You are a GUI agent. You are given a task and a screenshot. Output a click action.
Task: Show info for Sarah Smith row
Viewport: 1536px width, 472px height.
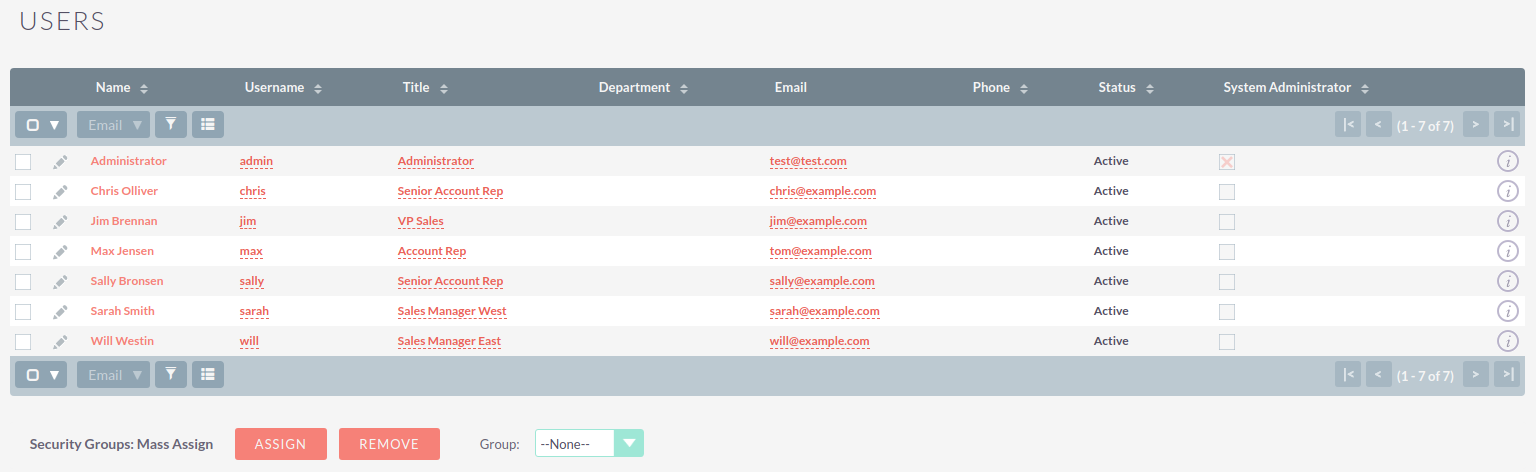click(1507, 311)
